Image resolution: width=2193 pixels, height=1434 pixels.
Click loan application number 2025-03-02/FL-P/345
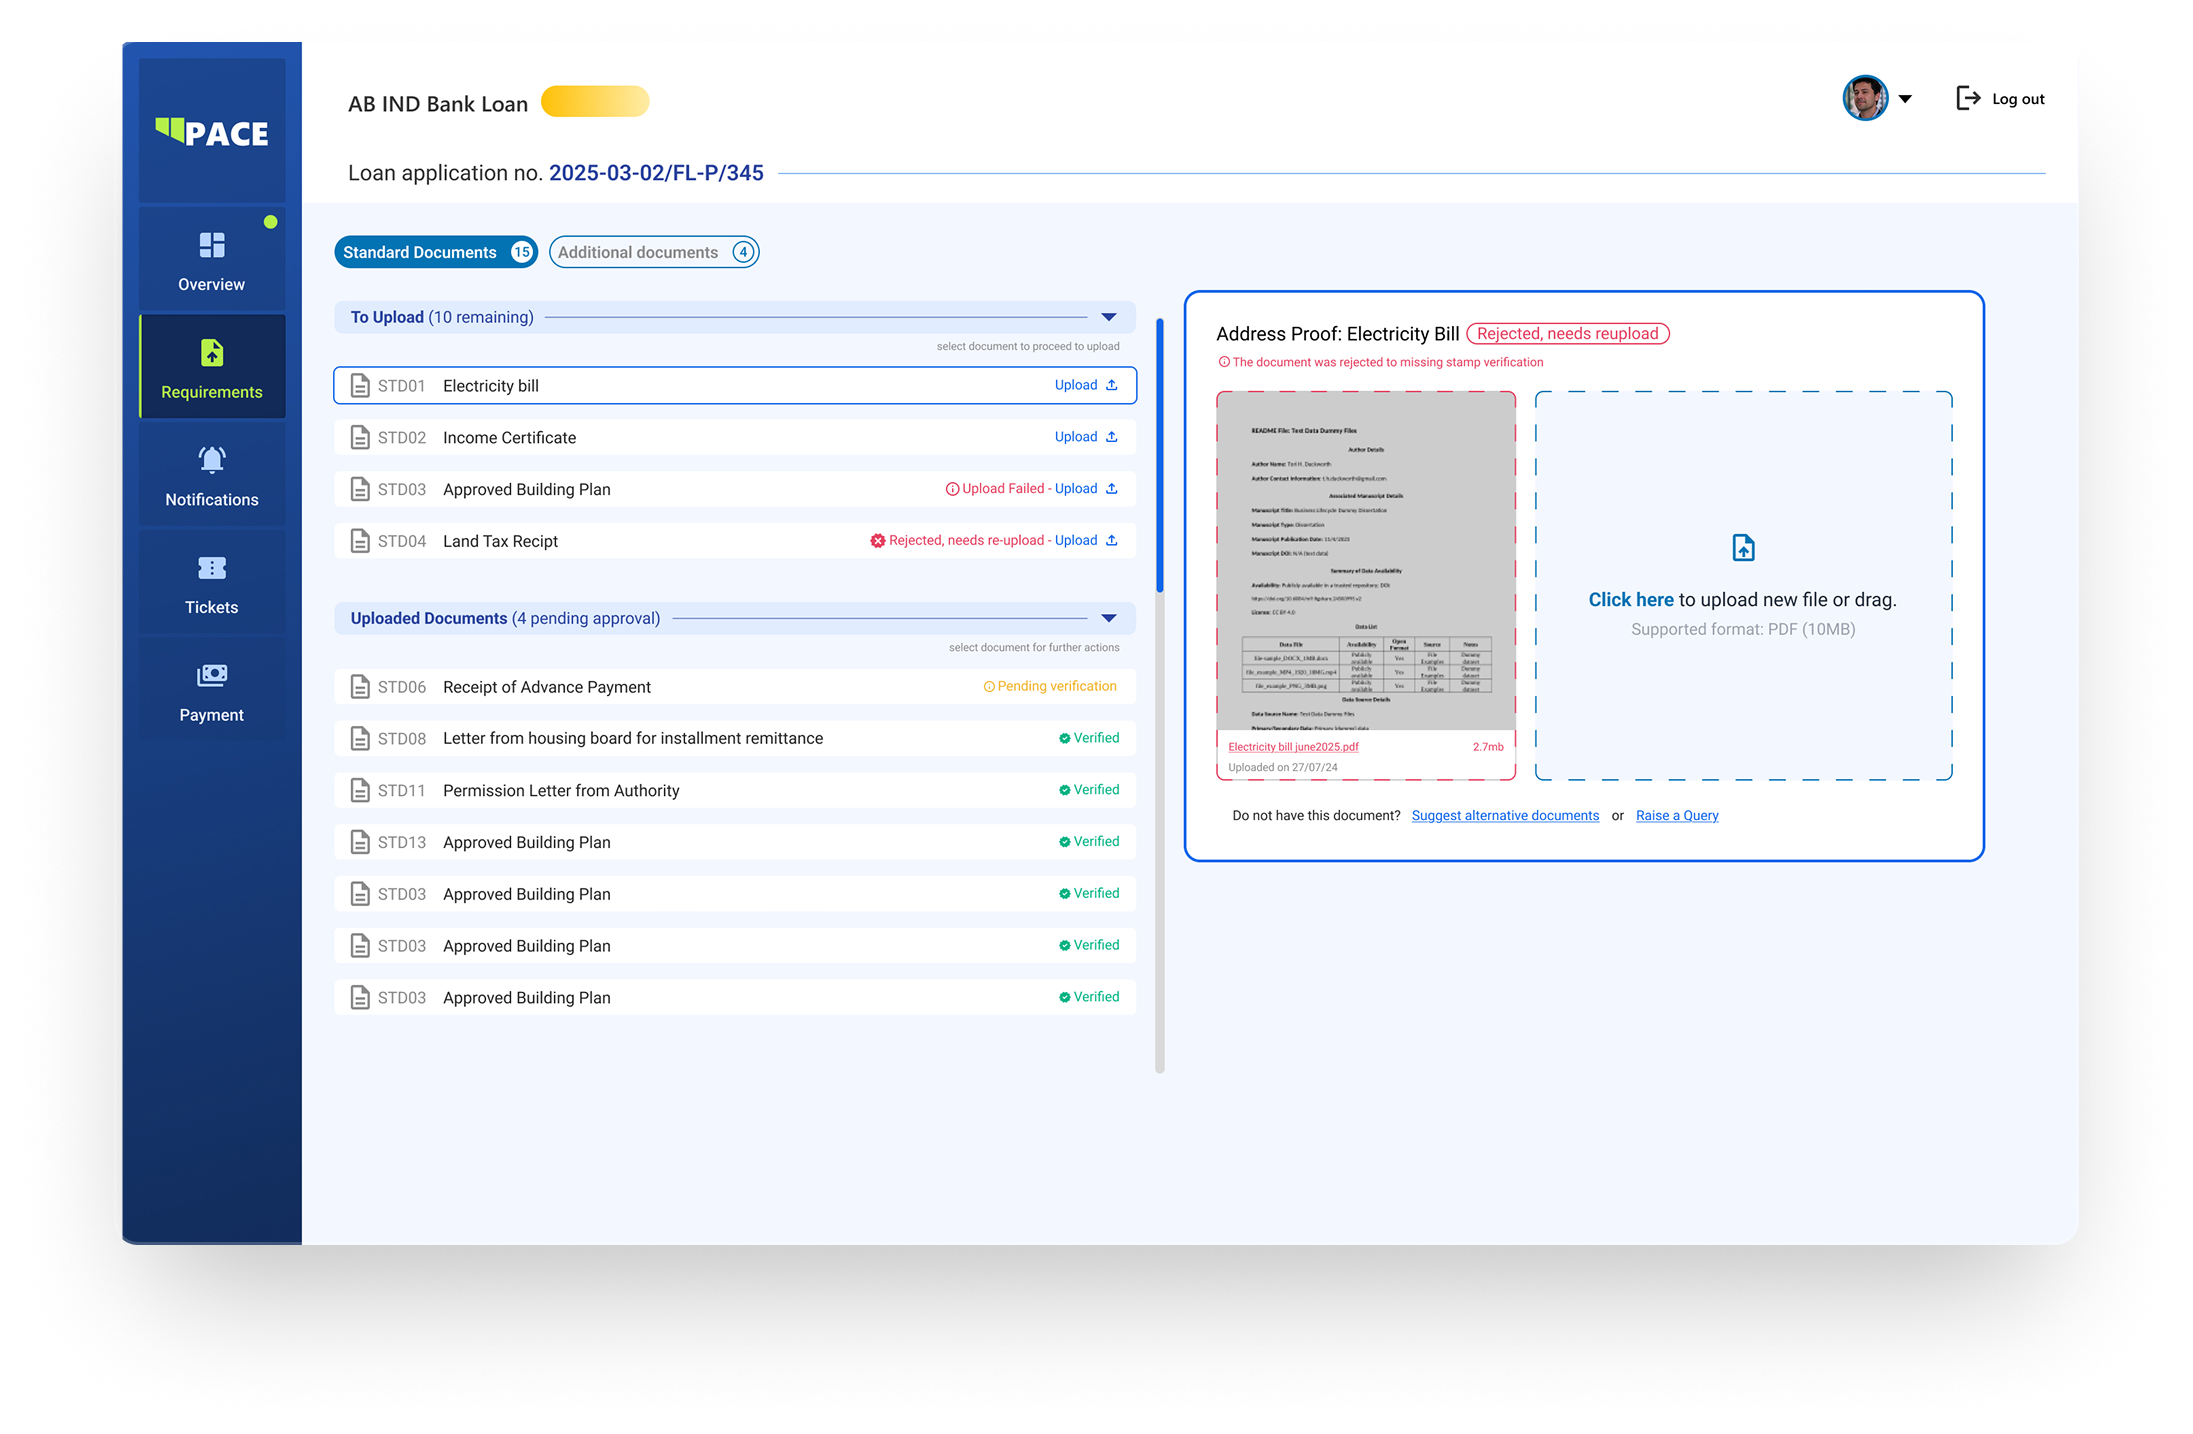click(x=656, y=173)
